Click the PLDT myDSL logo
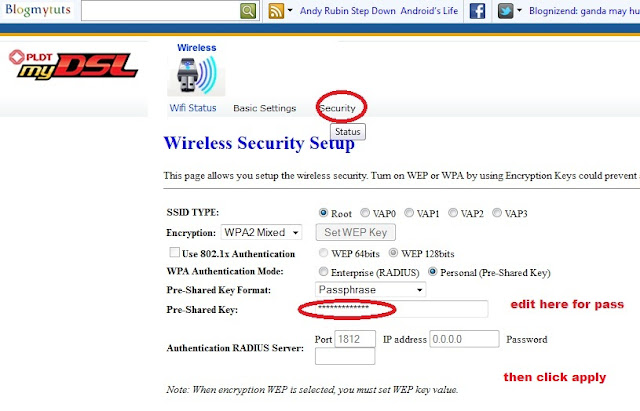Screen dimensions: 640x411 coord(73,64)
